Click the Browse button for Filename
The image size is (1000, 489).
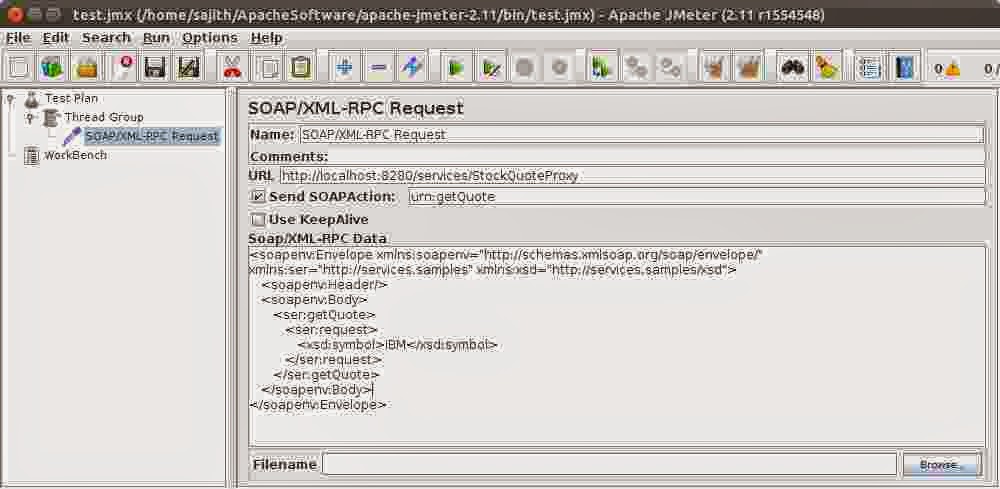(x=941, y=465)
